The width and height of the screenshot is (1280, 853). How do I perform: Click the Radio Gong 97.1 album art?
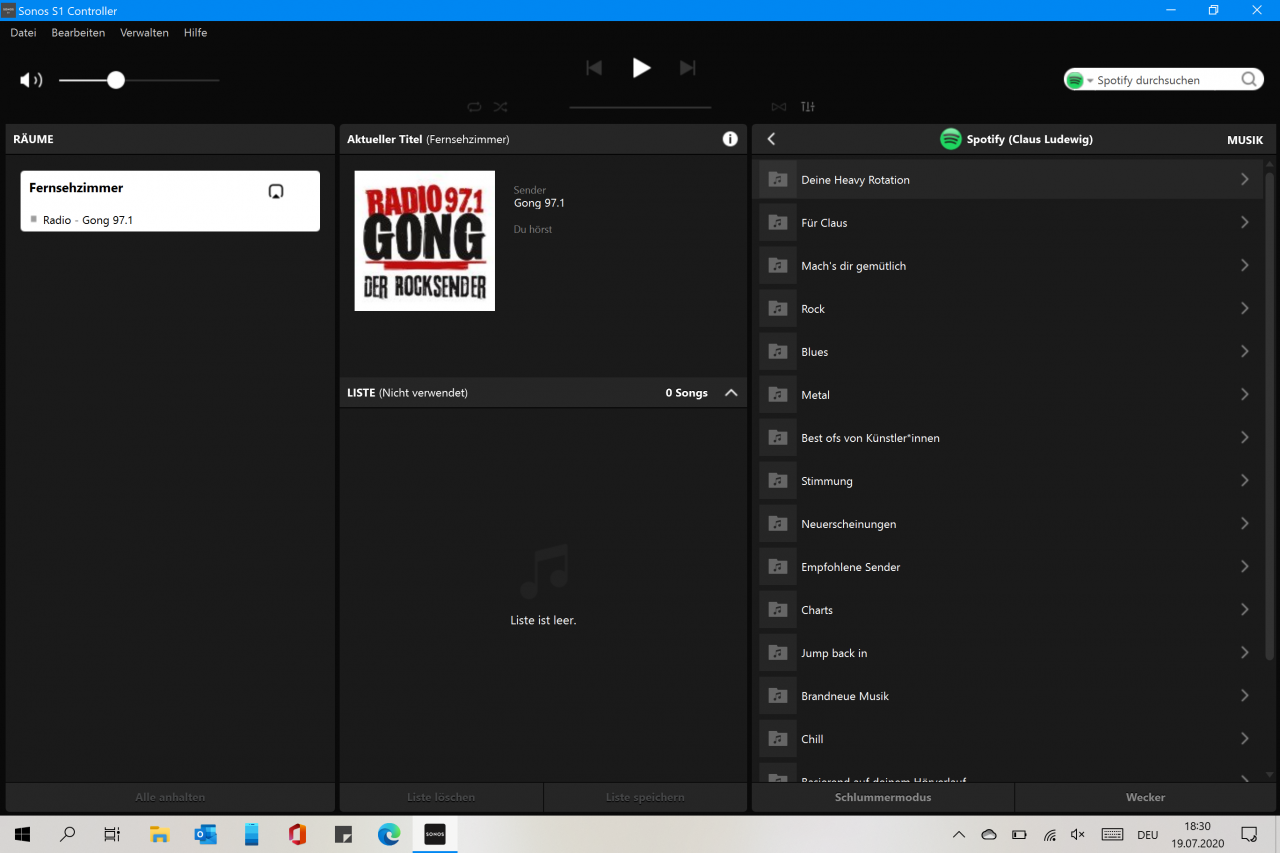(425, 241)
